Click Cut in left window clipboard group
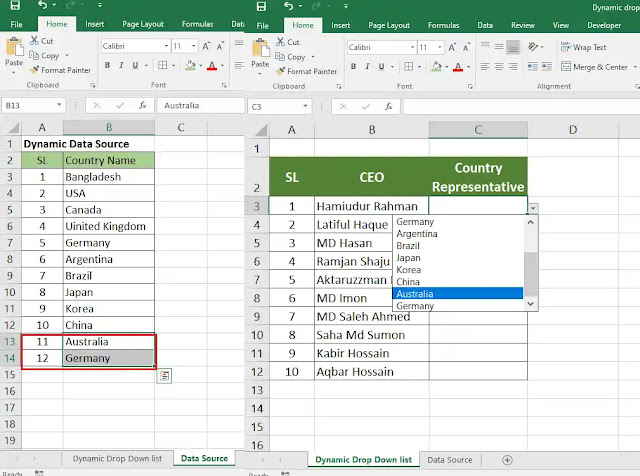Viewport: 640px width, 476px height. (42, 41)
